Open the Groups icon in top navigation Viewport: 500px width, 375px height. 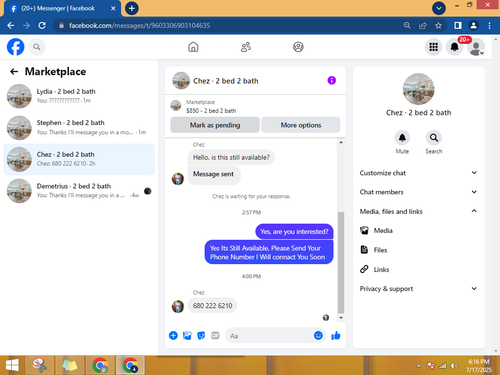[x=298, y=47]
